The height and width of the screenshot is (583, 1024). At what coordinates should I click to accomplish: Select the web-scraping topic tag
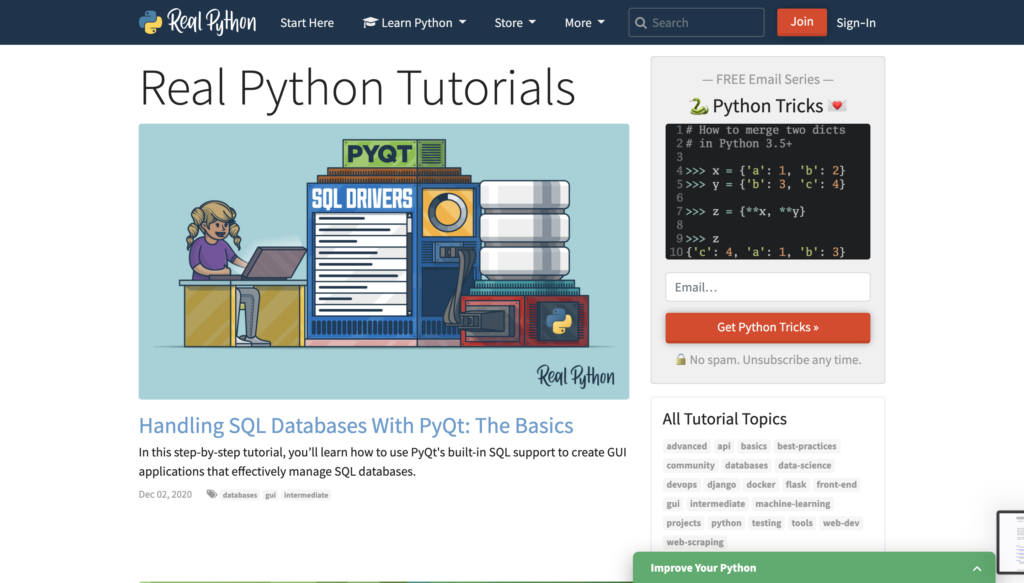point(695,543)
